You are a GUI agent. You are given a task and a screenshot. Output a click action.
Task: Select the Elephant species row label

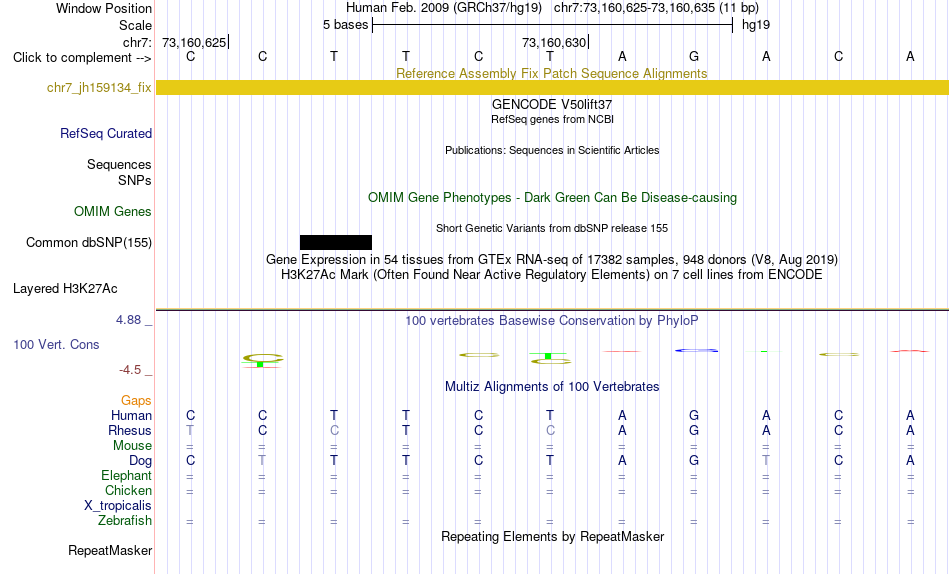click(x=126, y=475)
